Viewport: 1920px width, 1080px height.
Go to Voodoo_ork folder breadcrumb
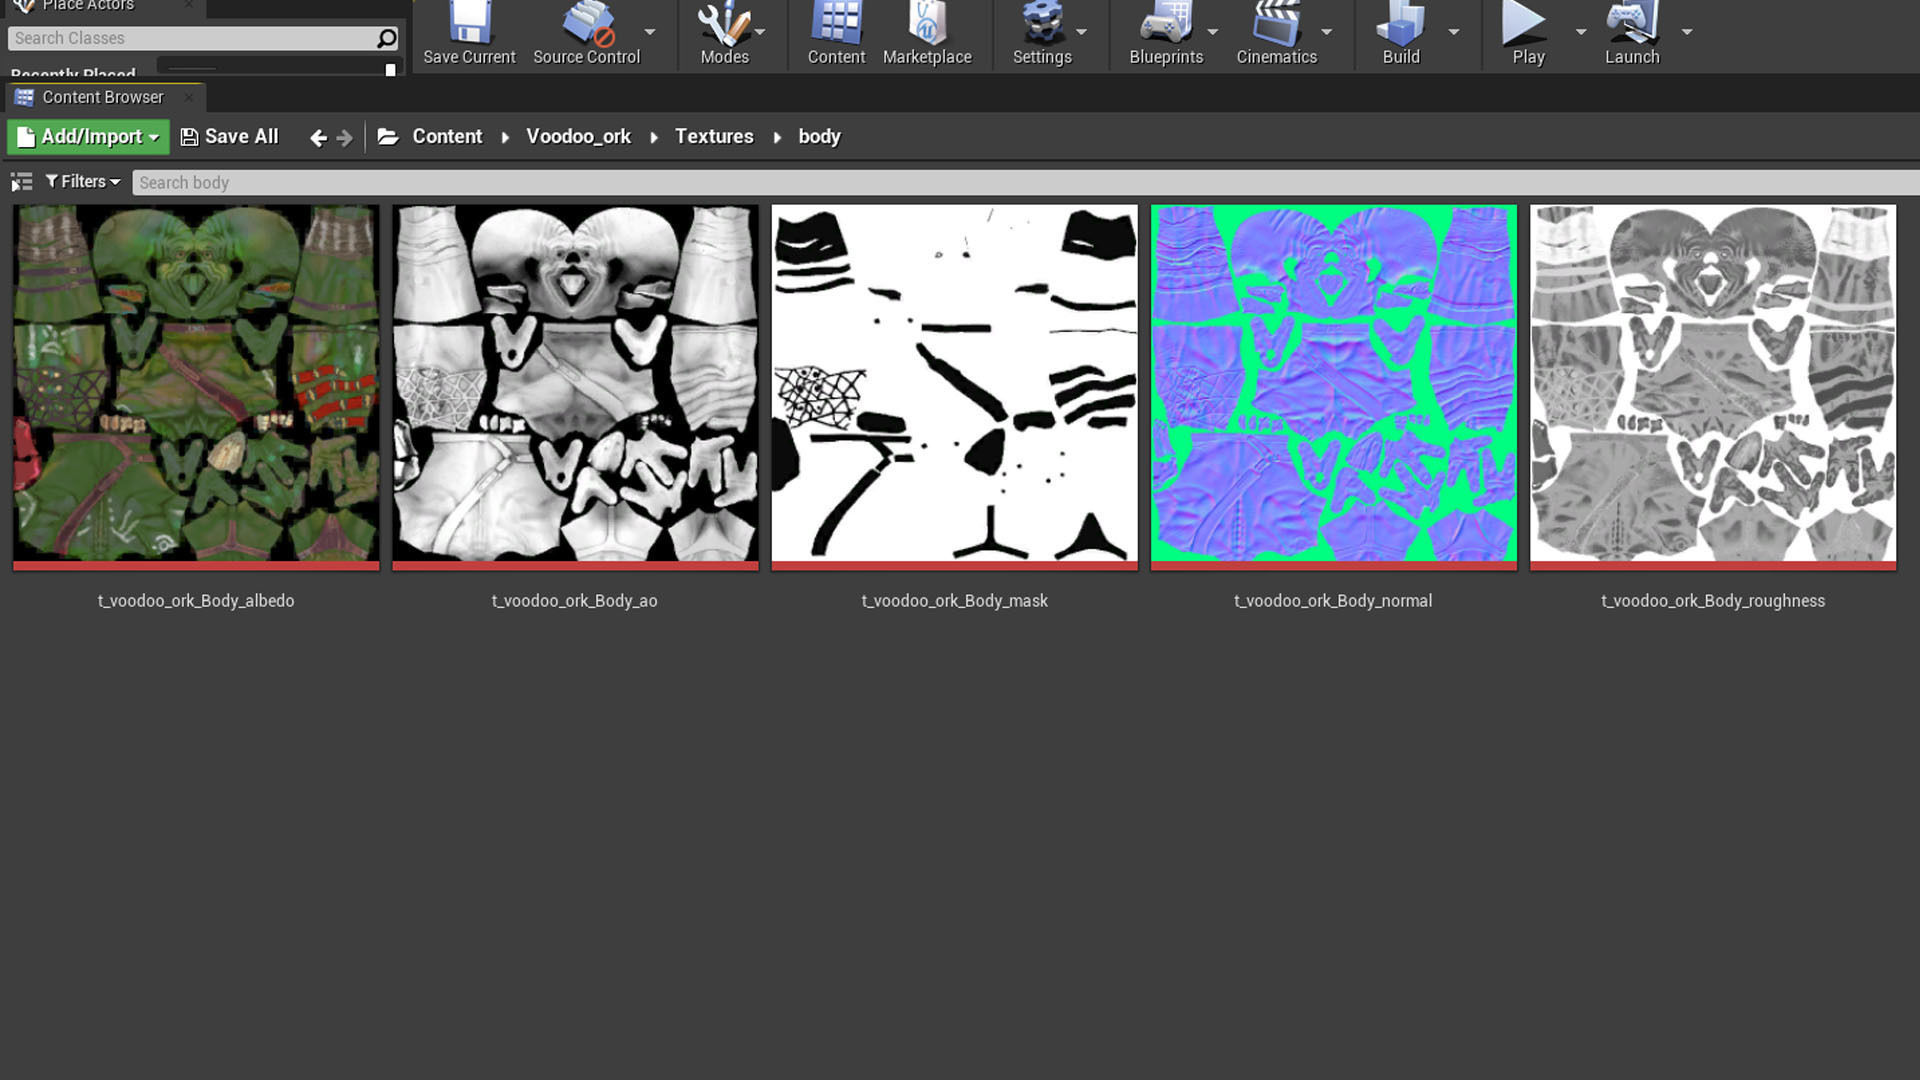pyautogui.click(x=578, y=137)
